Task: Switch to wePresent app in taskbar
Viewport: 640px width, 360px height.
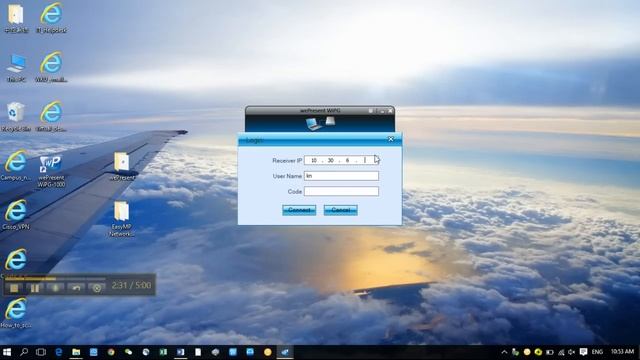Action: click(285, 352)
